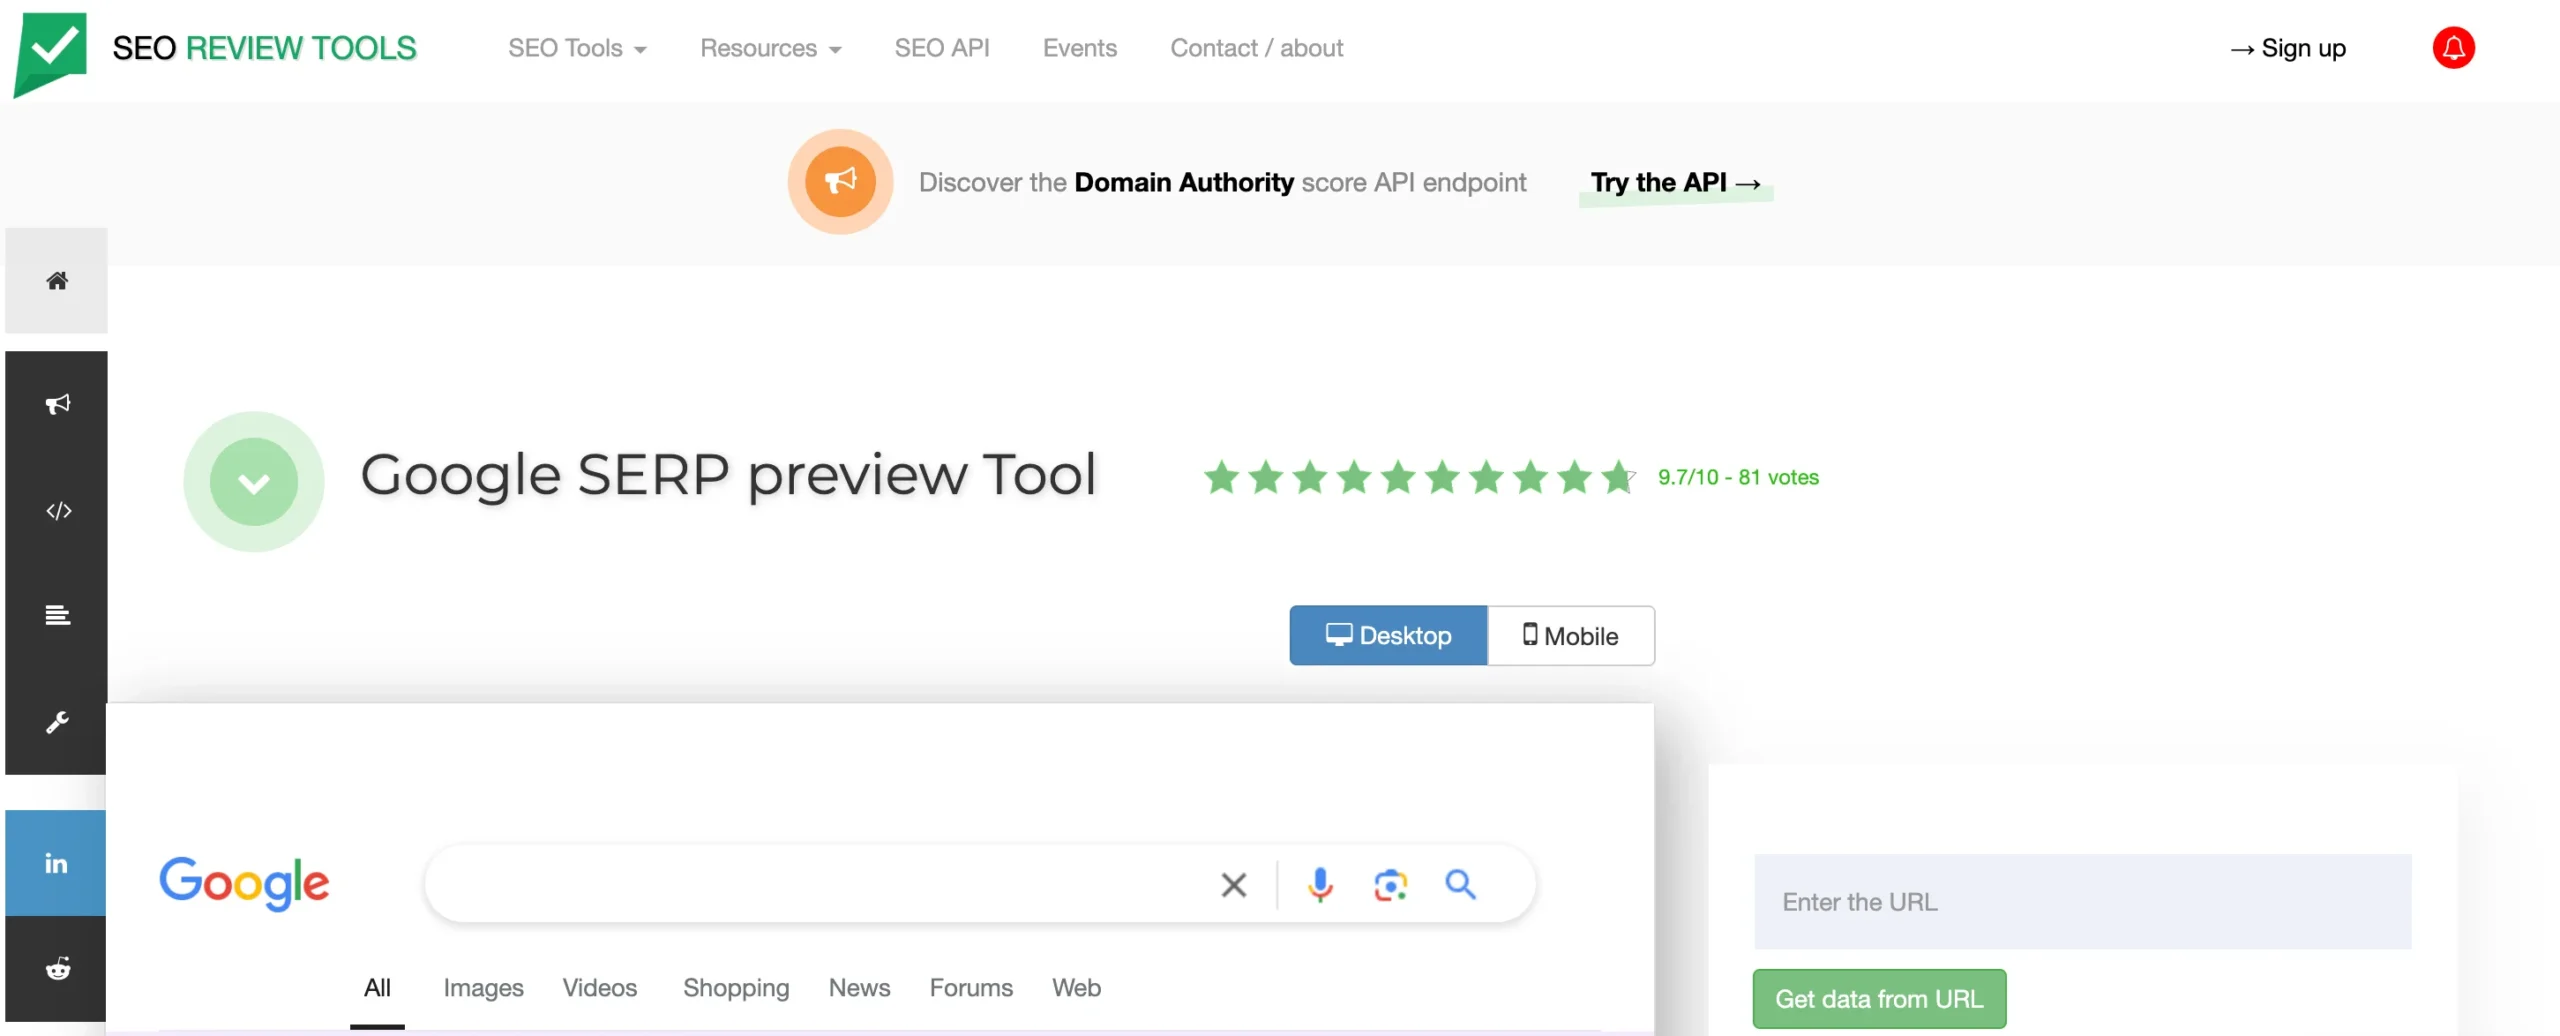This screenshot has height=1036, width=2560.
Task: Open the sidebar megaphone icon
Action: point(57,404)
